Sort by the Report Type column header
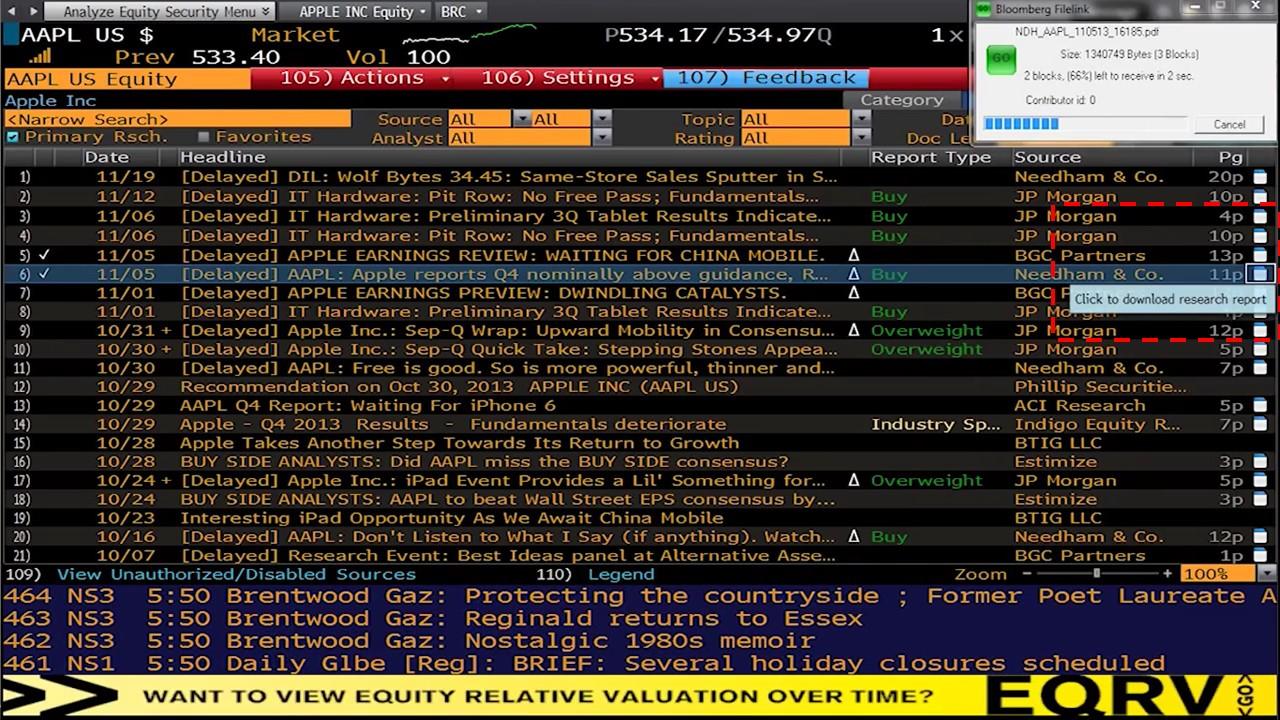Viewport: 1280px width, 720px height. [931, 157]
